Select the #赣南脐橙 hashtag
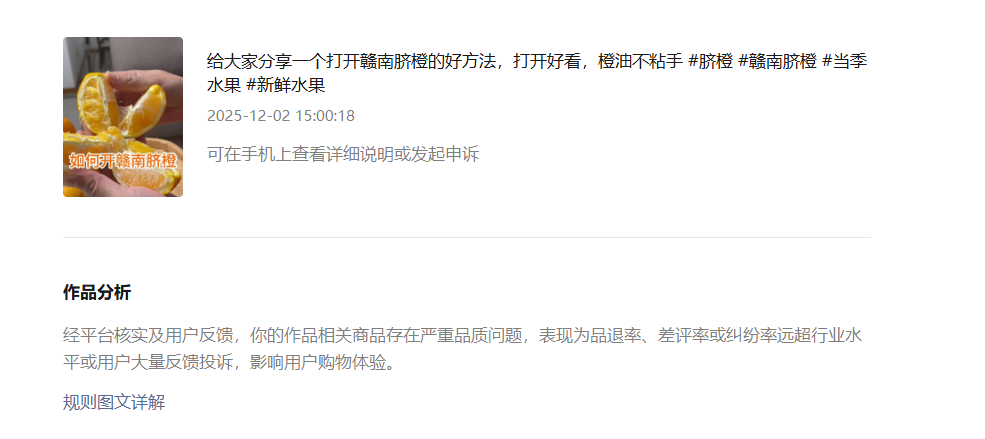 [777, 62]
